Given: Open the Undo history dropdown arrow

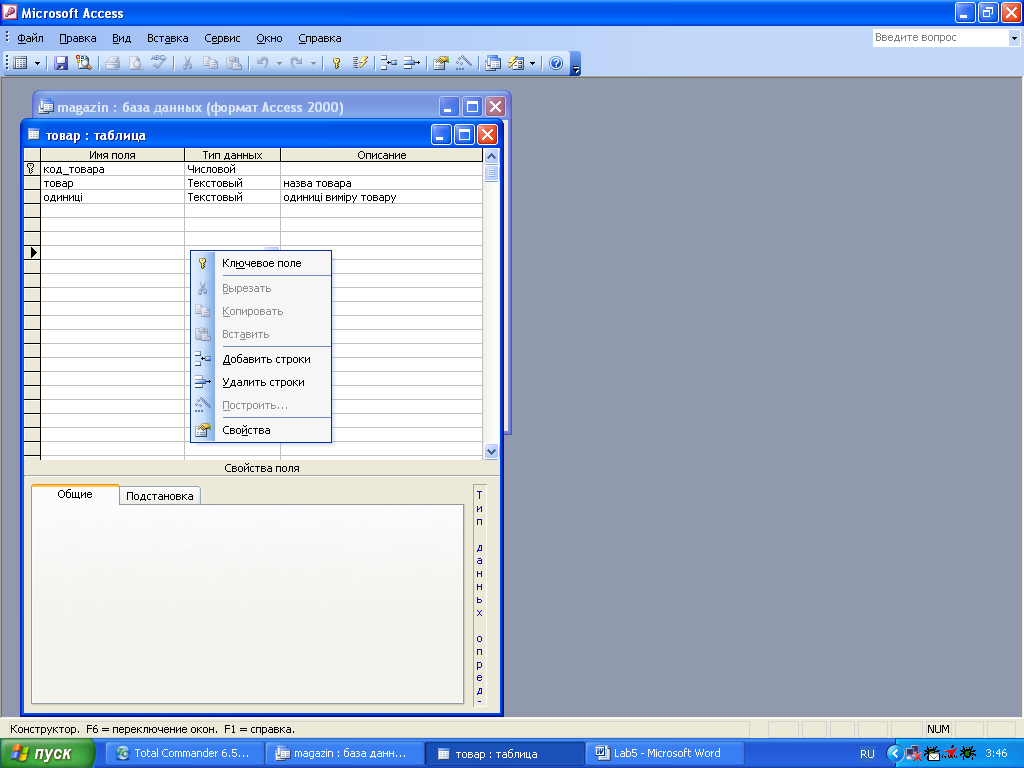Looking at the screenshot, I should 279,63.
